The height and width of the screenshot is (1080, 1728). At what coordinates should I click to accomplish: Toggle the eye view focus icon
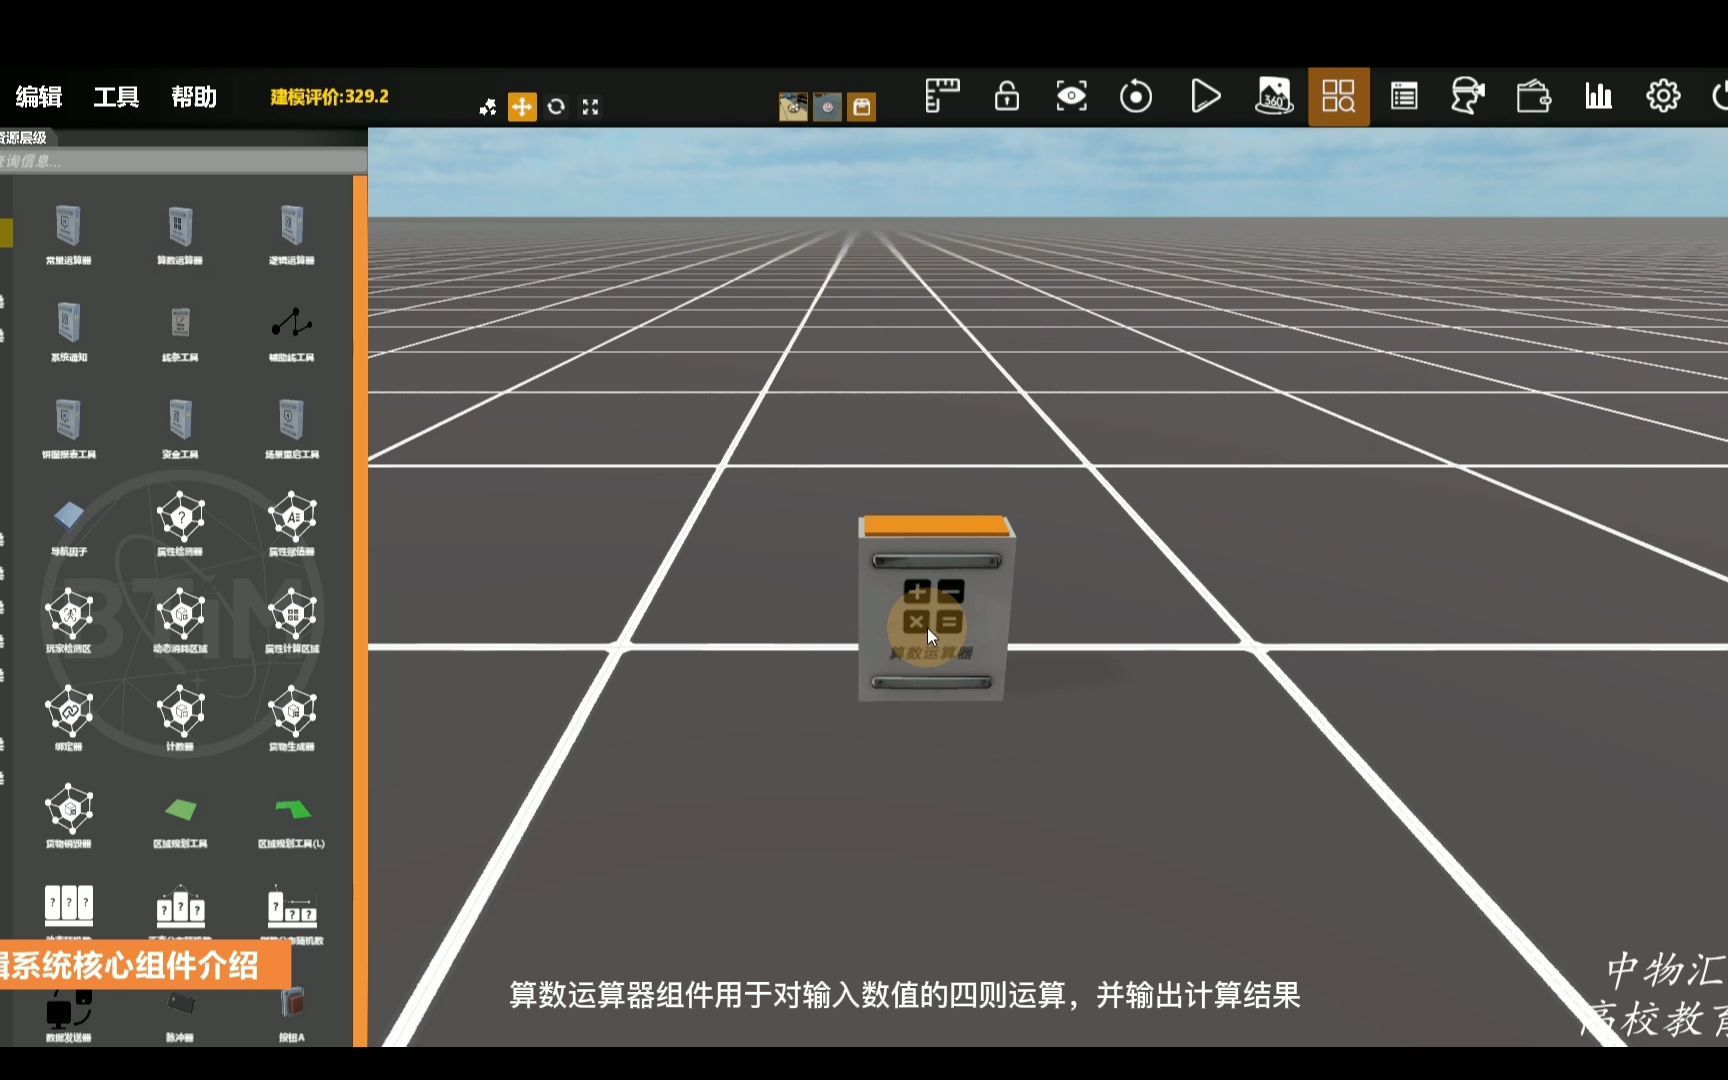click(x=1071, y=97)
